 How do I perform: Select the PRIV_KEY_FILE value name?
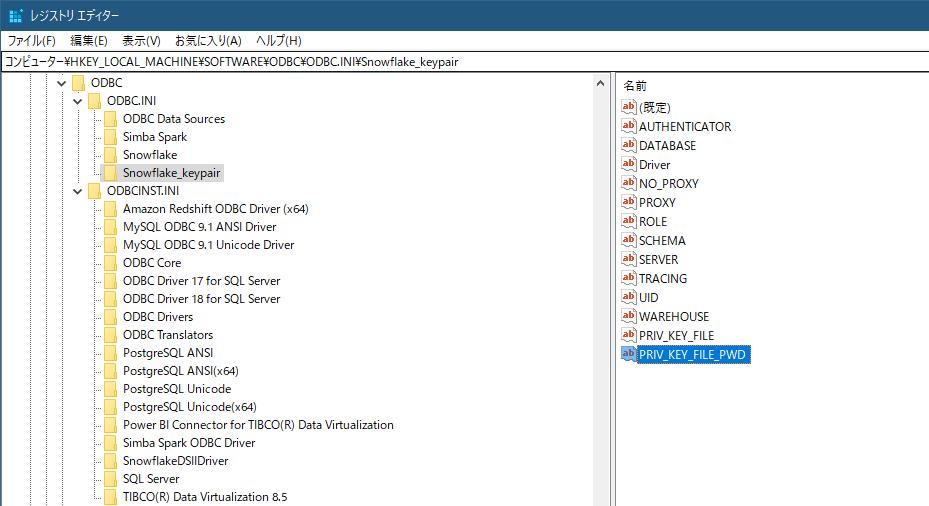click(676, 335)
